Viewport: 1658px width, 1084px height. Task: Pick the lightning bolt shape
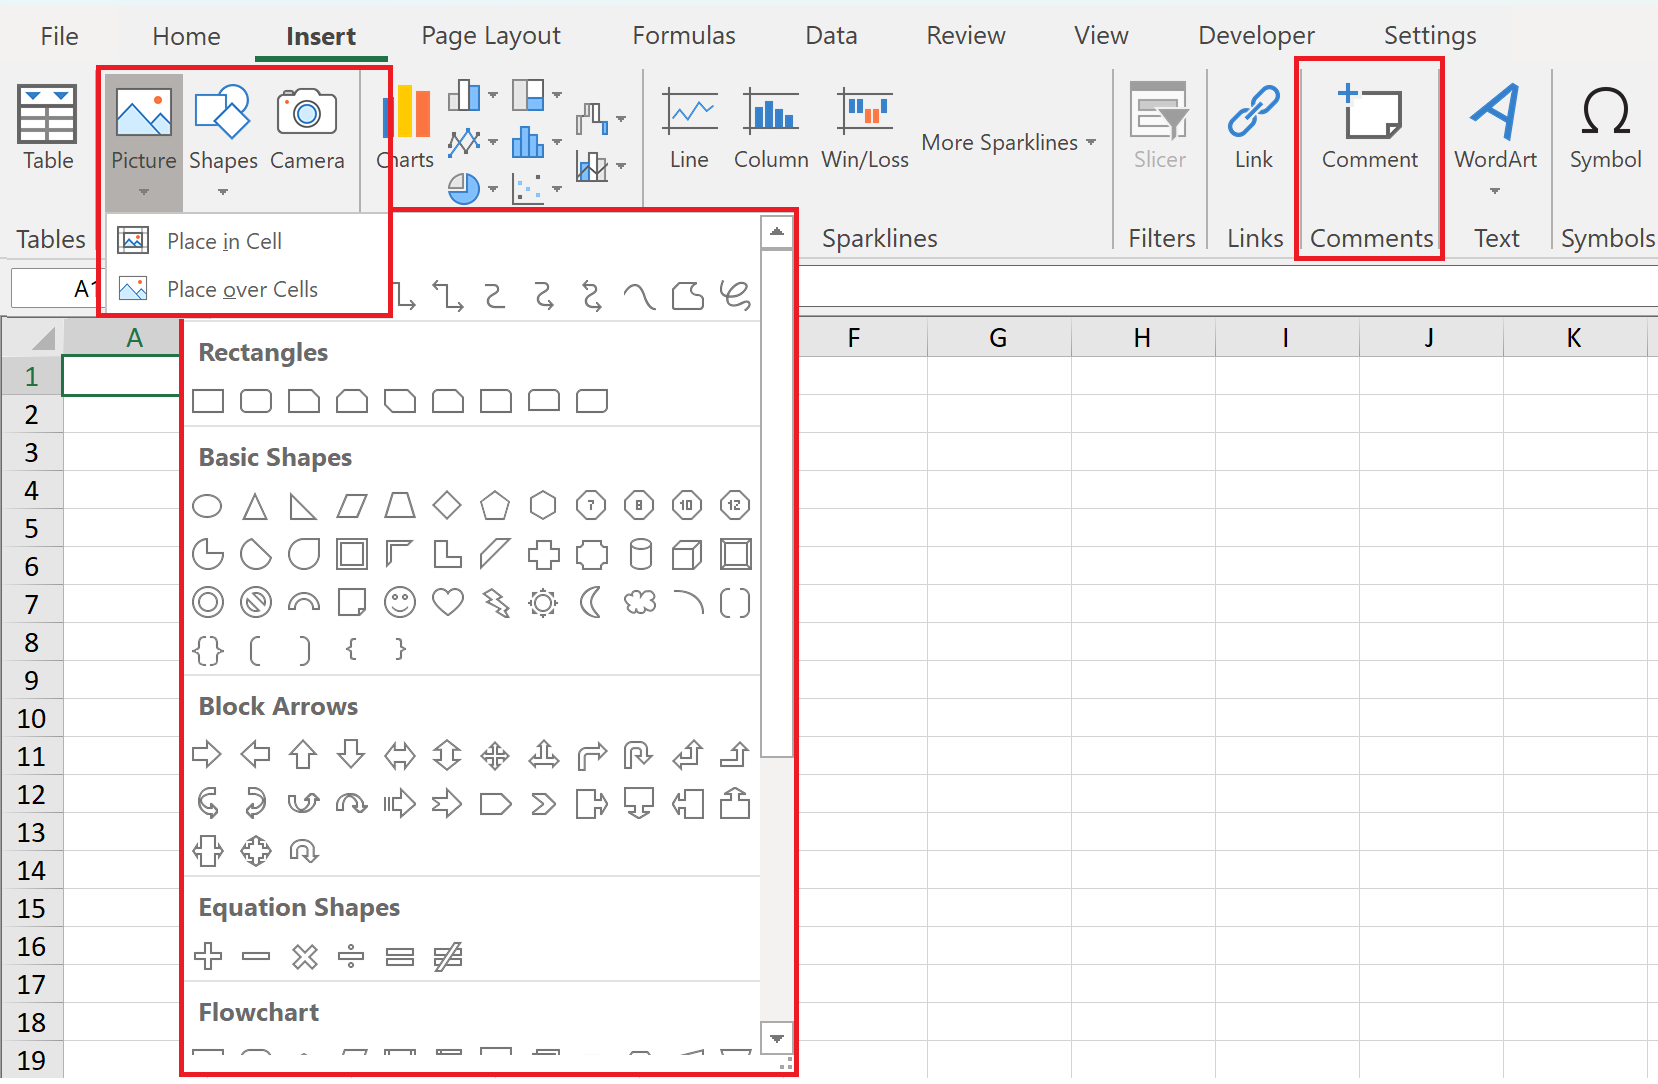[496, 602]
